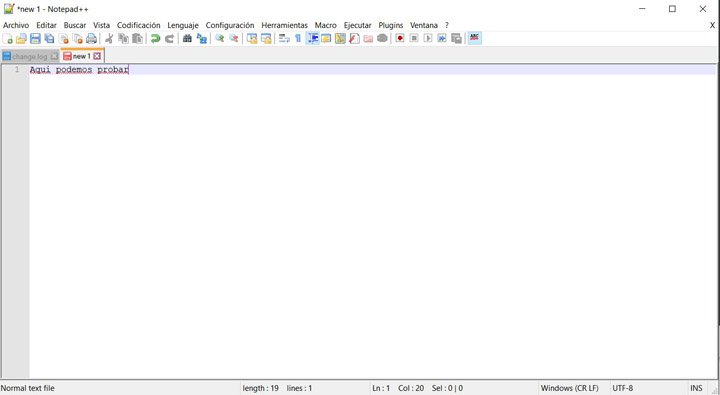Image resolution: width=720 pixels, height=395 pixels.
Task: Click the Redo arrow icon
Action: [169, 39]
